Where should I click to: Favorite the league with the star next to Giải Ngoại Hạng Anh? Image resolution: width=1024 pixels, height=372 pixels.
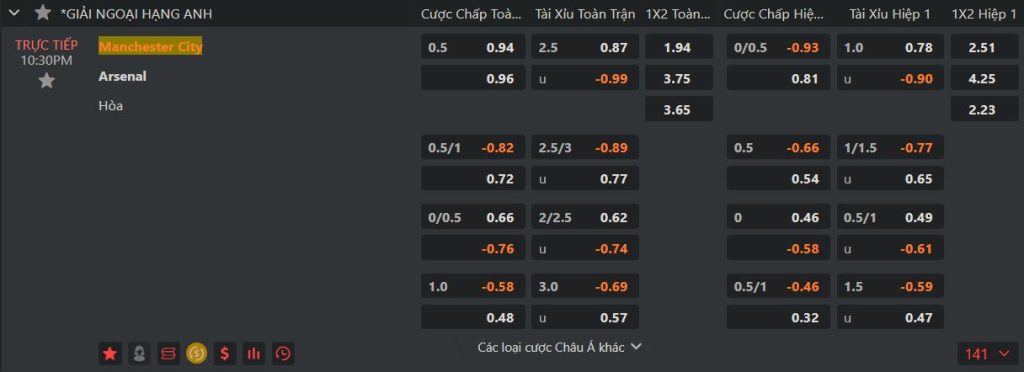(43, 13)
